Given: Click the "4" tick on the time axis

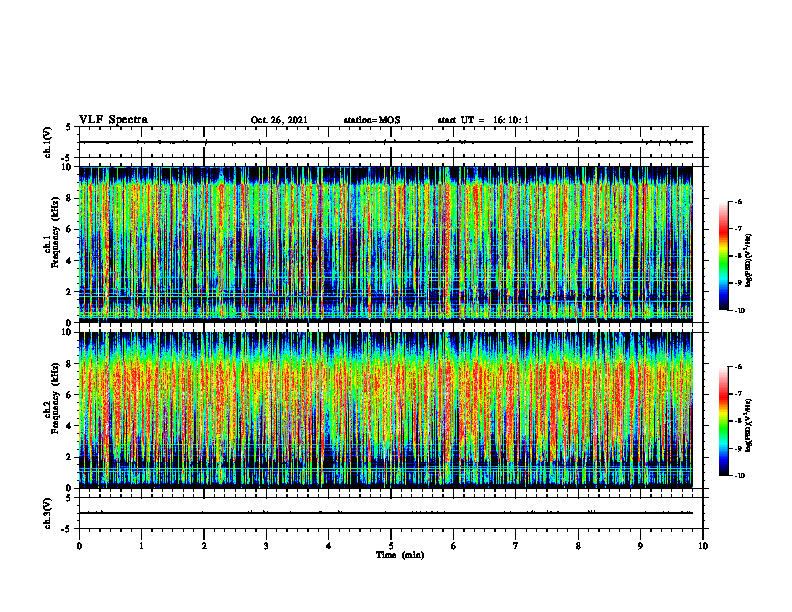Looking at the screenshot, I should (x=329, y=546).
